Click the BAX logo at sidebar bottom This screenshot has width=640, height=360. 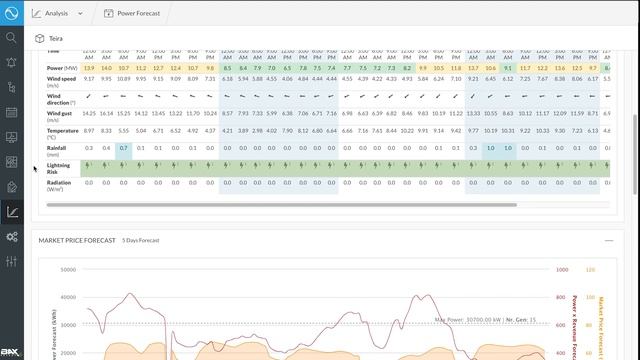(10, 352)
